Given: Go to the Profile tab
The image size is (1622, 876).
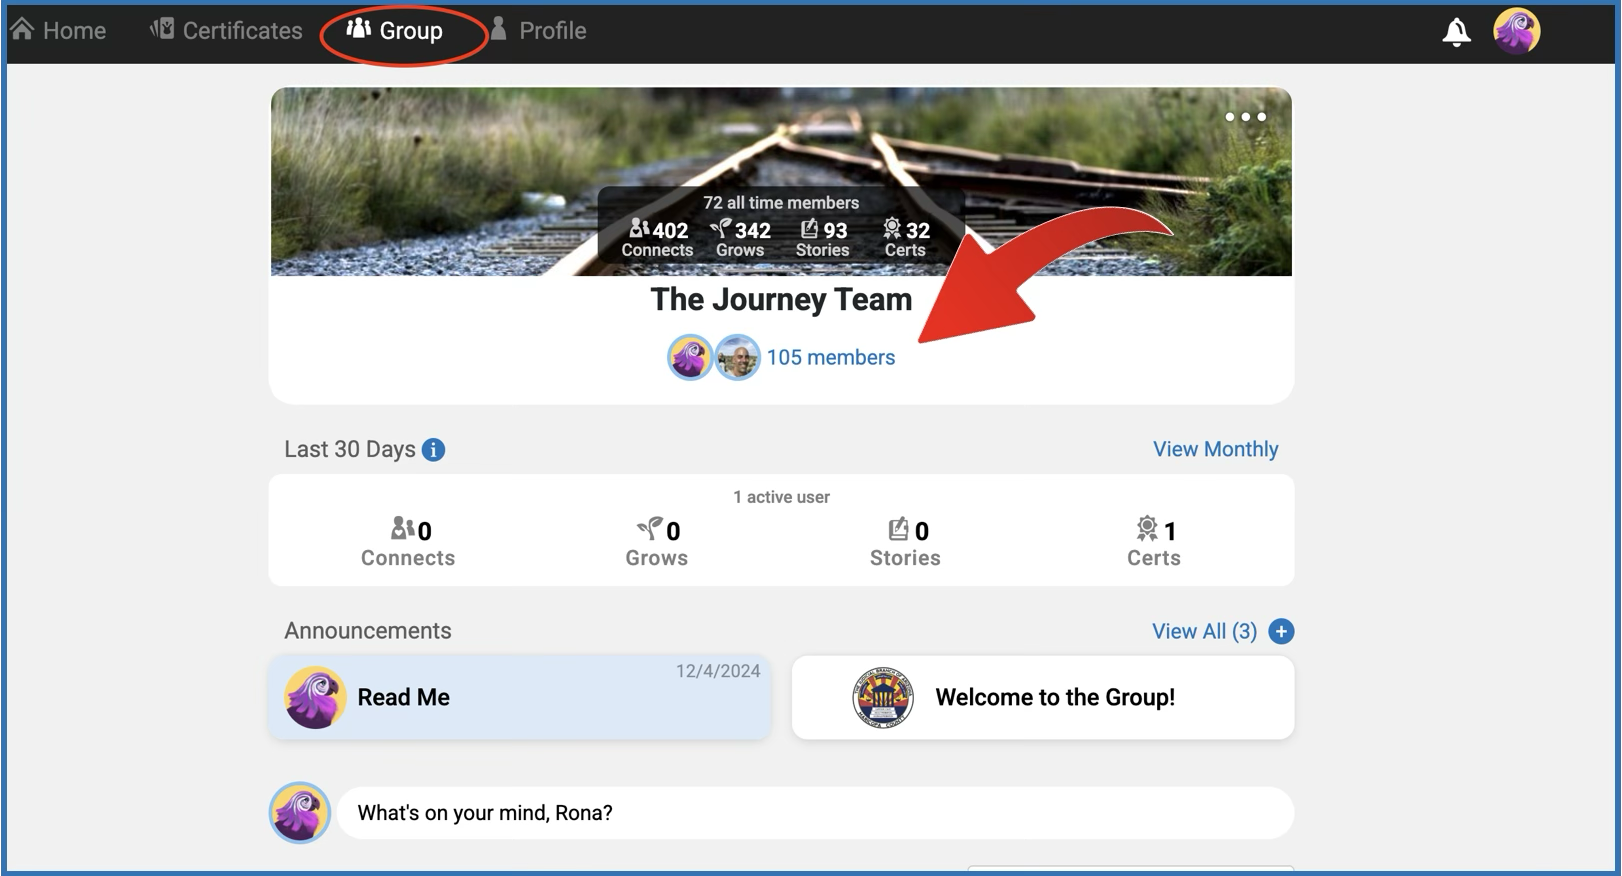Looking at the screenshot, I should (538, 31).
